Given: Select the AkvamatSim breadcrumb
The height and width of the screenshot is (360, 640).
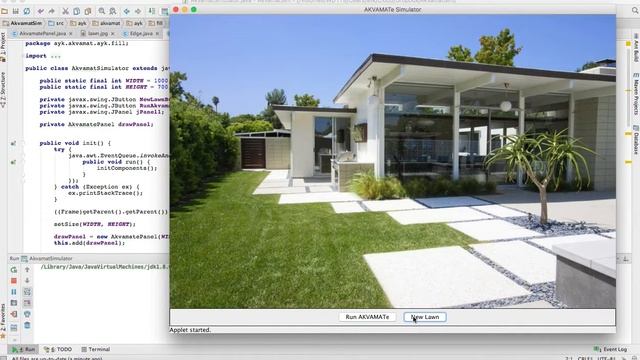Looking at the screenshot, I should (x=23, y=23).
